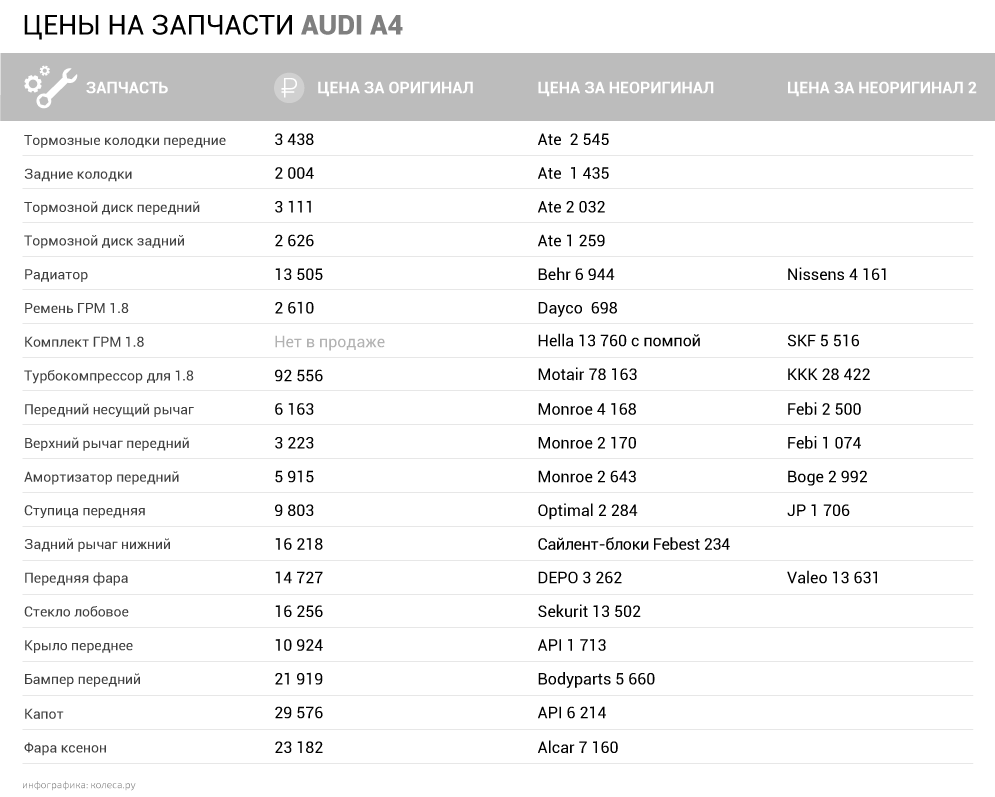Click the ruble symbol icon
The width and height of the screenshot is (995, 797).
click(288, 87)
